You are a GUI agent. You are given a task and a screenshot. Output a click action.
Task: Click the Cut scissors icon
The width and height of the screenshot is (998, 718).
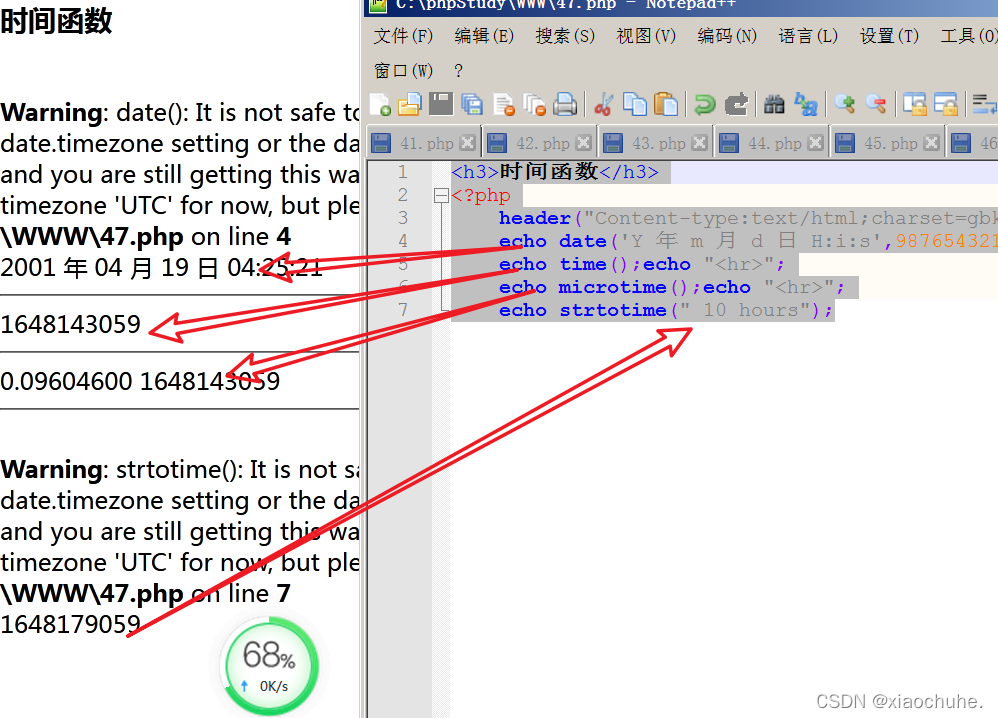pos(603,104)
